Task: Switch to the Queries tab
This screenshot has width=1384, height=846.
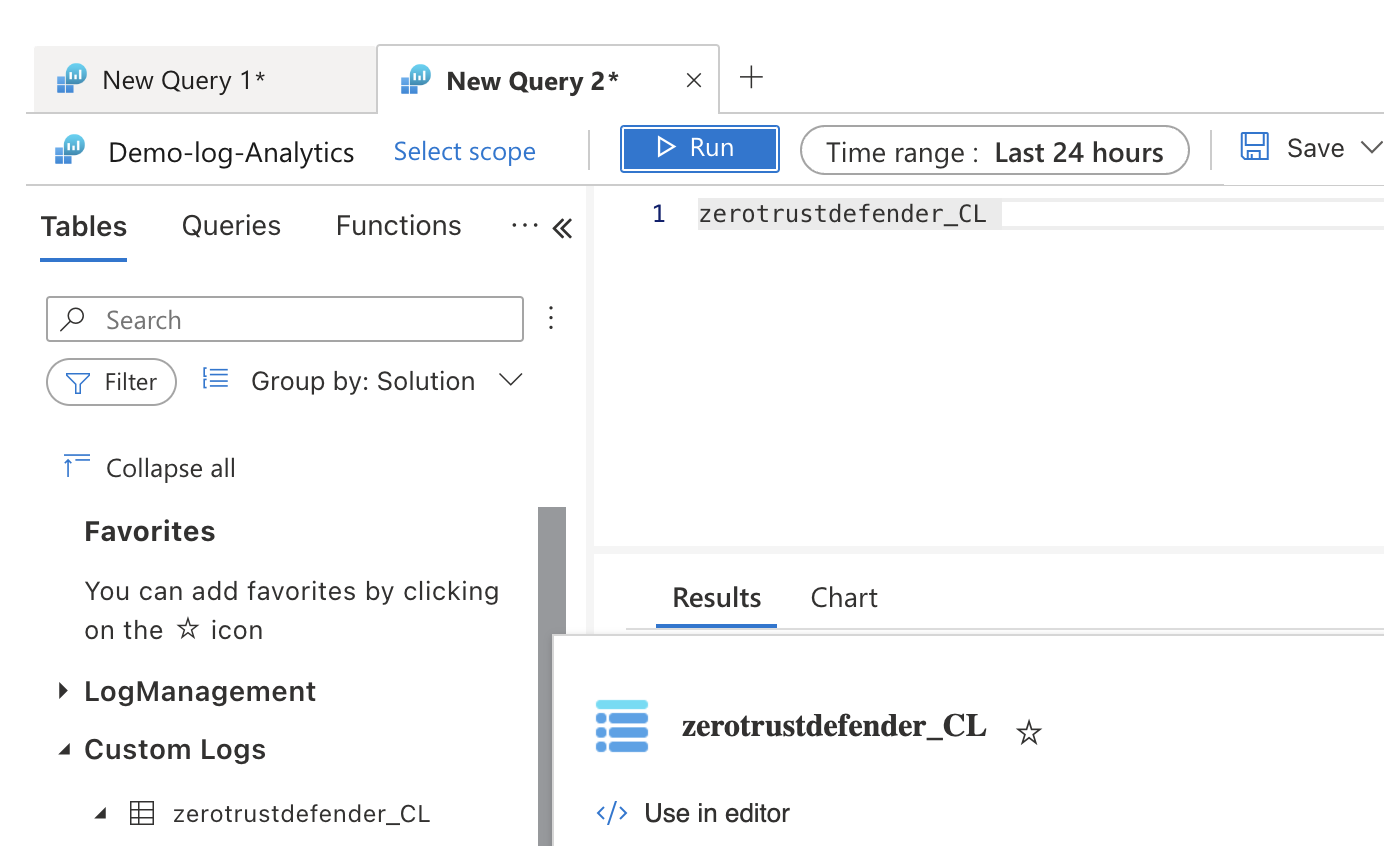Action: point(230,225)
